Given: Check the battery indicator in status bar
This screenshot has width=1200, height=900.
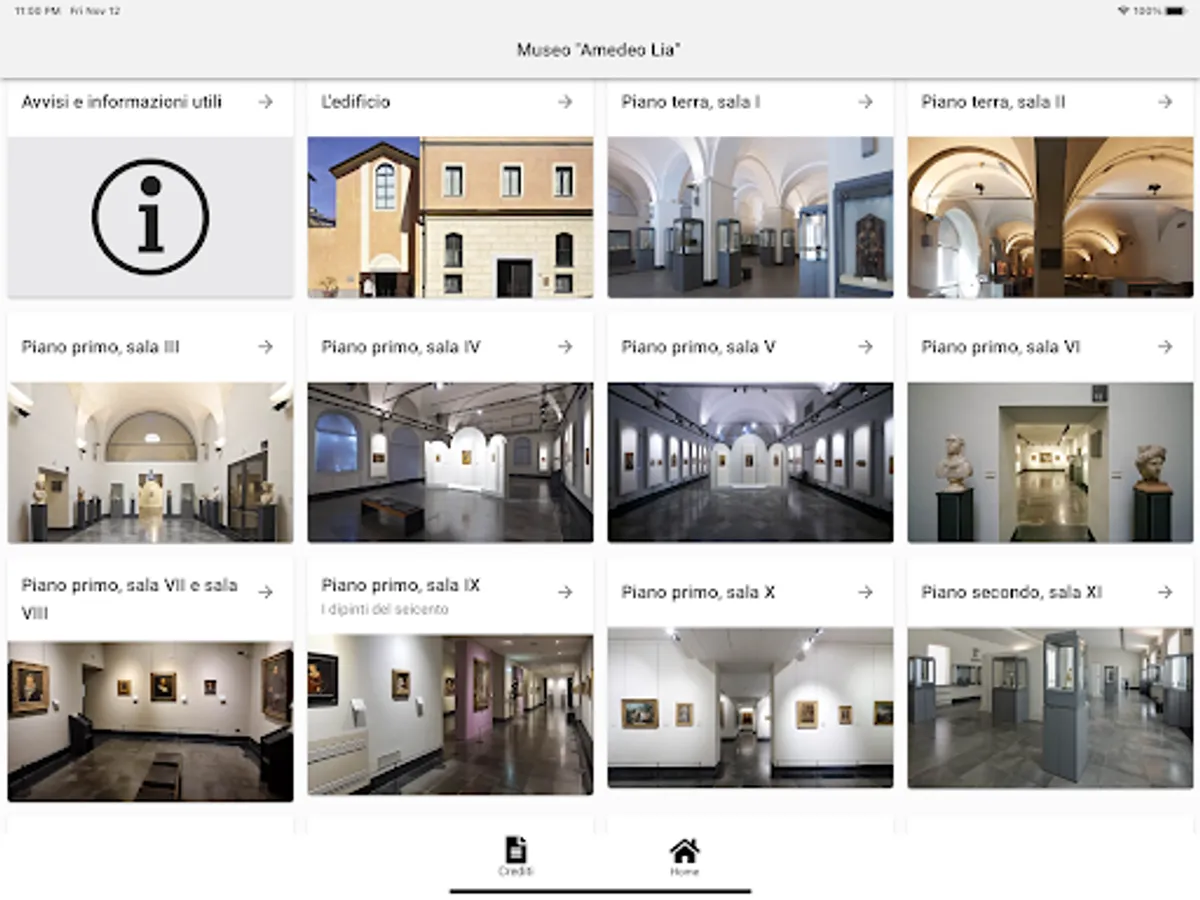Looking at the screenshot, I should coord(1175,11).
